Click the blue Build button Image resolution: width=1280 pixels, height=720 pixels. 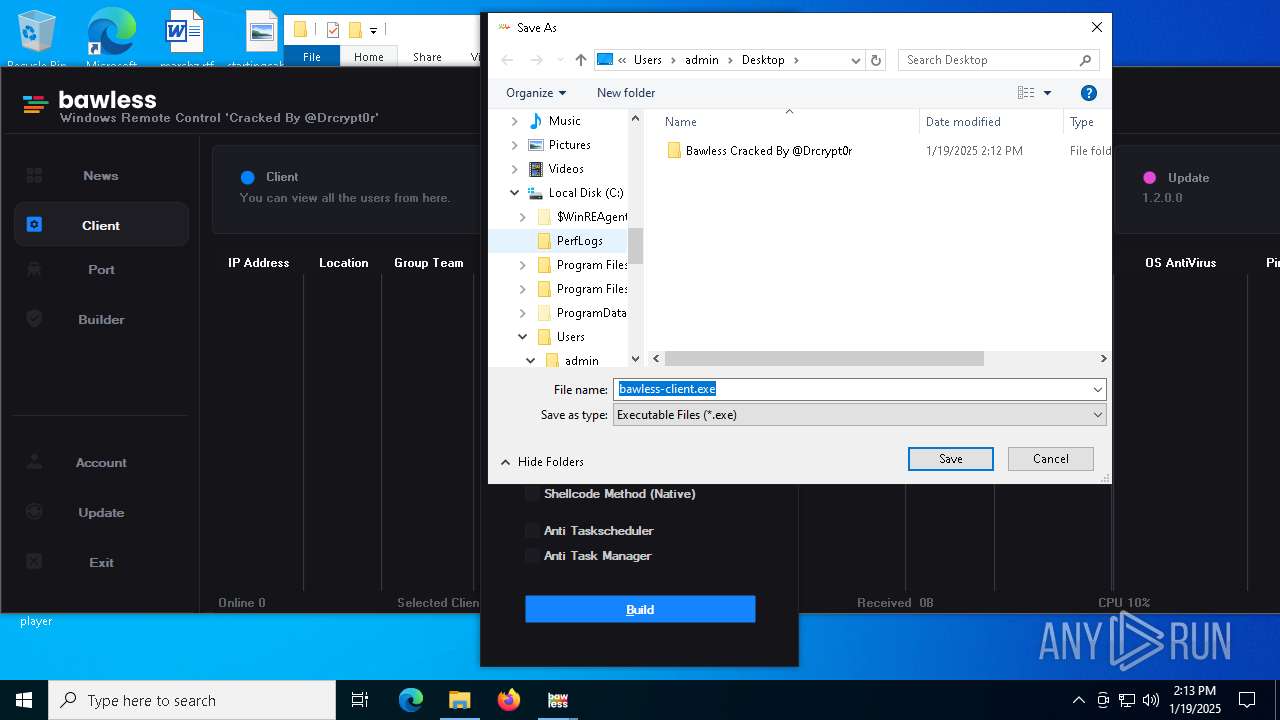click(x=640, y=609)
